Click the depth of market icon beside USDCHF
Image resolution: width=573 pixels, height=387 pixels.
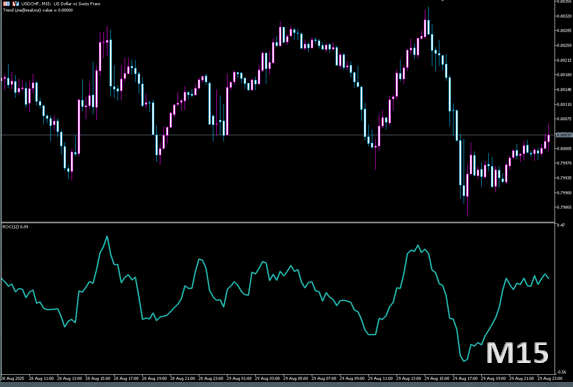pos(7,4)
